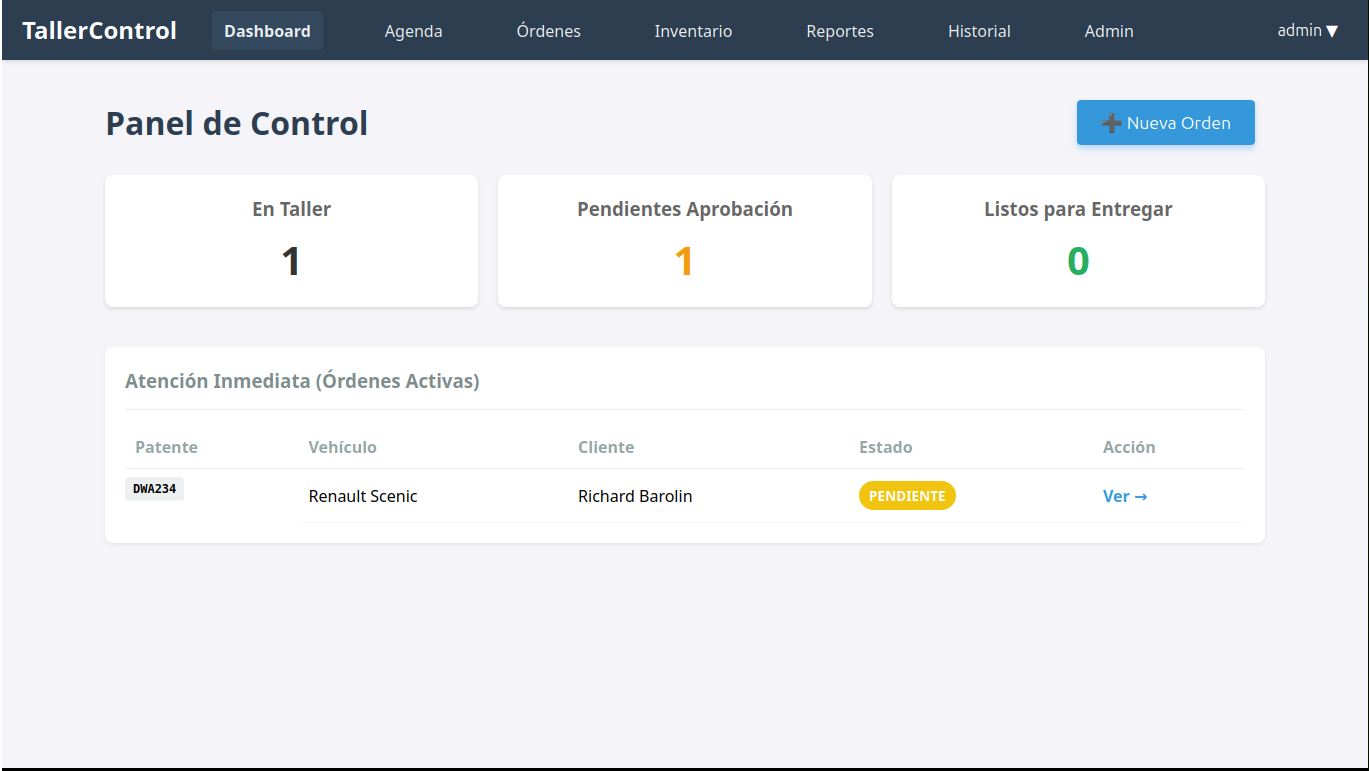Open the Pendientes Aprobación counter card
The image size is (1369, 771).
(x=684, y=240)
